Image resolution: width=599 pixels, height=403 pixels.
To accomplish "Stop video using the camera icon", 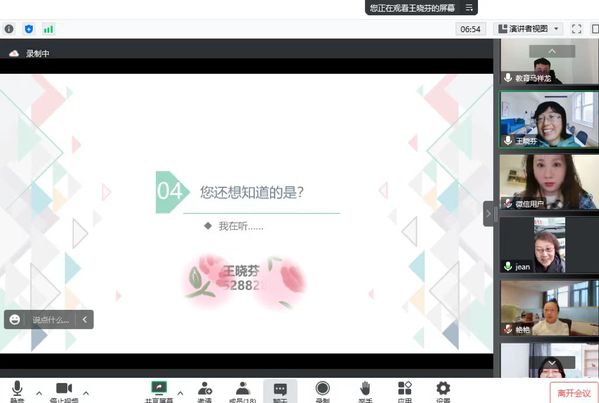I will click(64, 388).
